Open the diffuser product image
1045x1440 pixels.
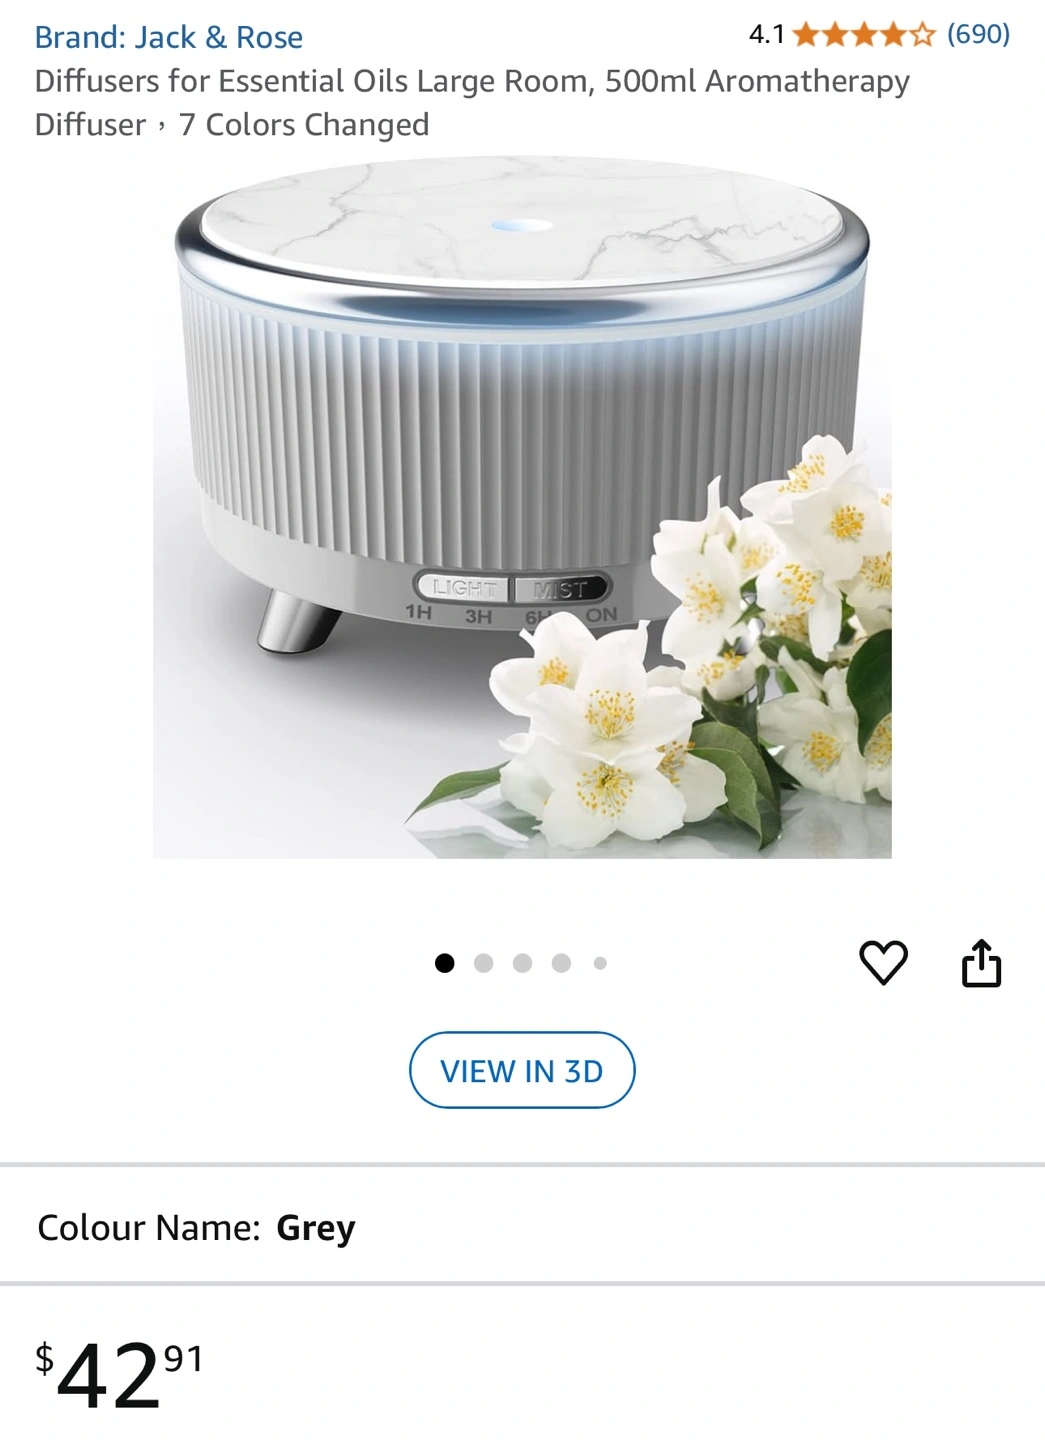point(522,507)
